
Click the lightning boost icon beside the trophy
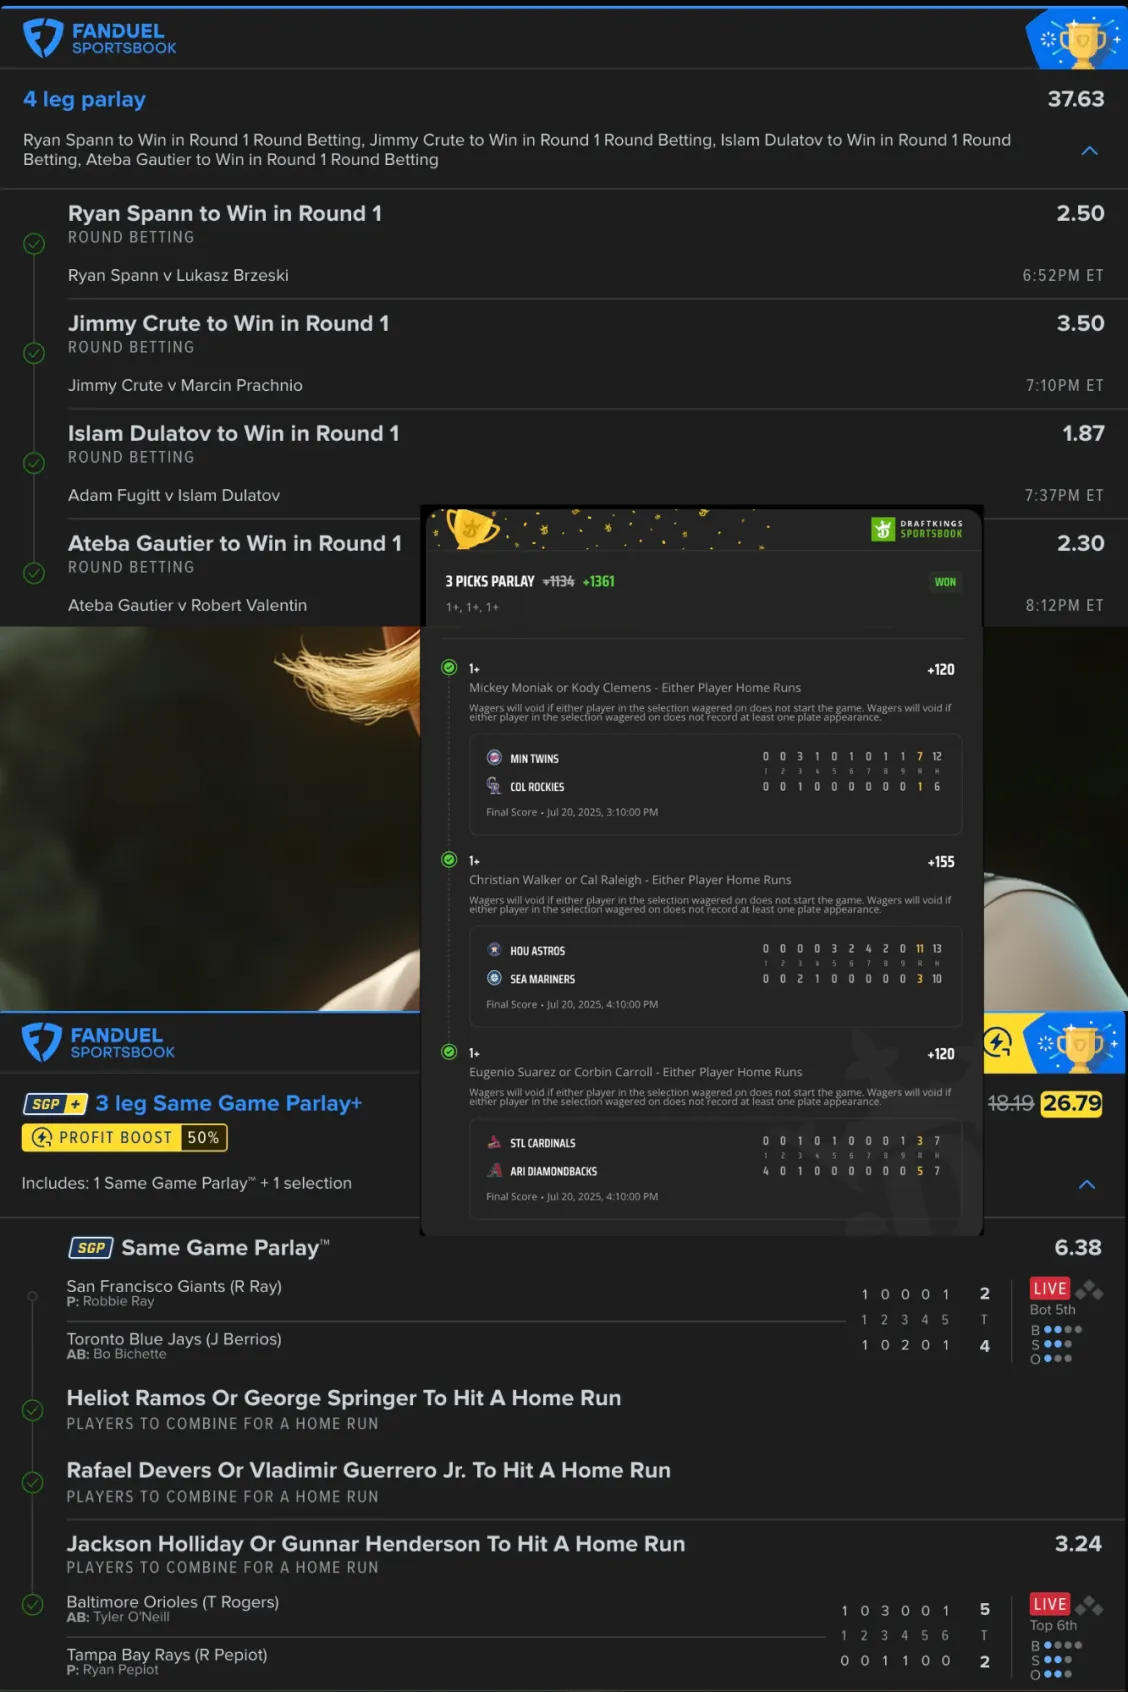tap(998, 1043)
